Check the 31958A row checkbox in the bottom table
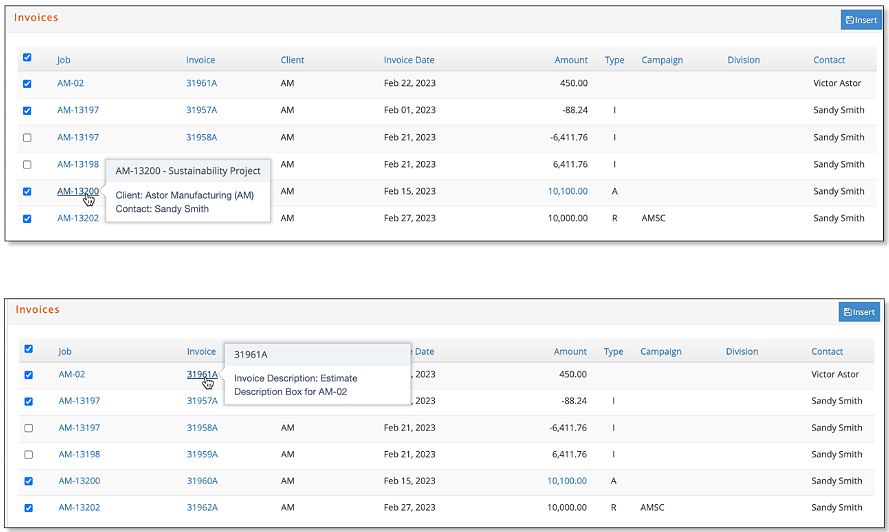889x532 pixels. [29, 428]
